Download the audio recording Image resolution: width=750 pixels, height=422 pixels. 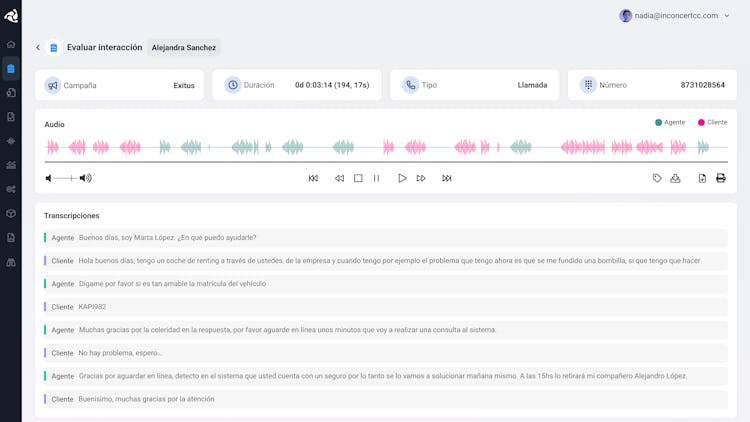[675, 178]
